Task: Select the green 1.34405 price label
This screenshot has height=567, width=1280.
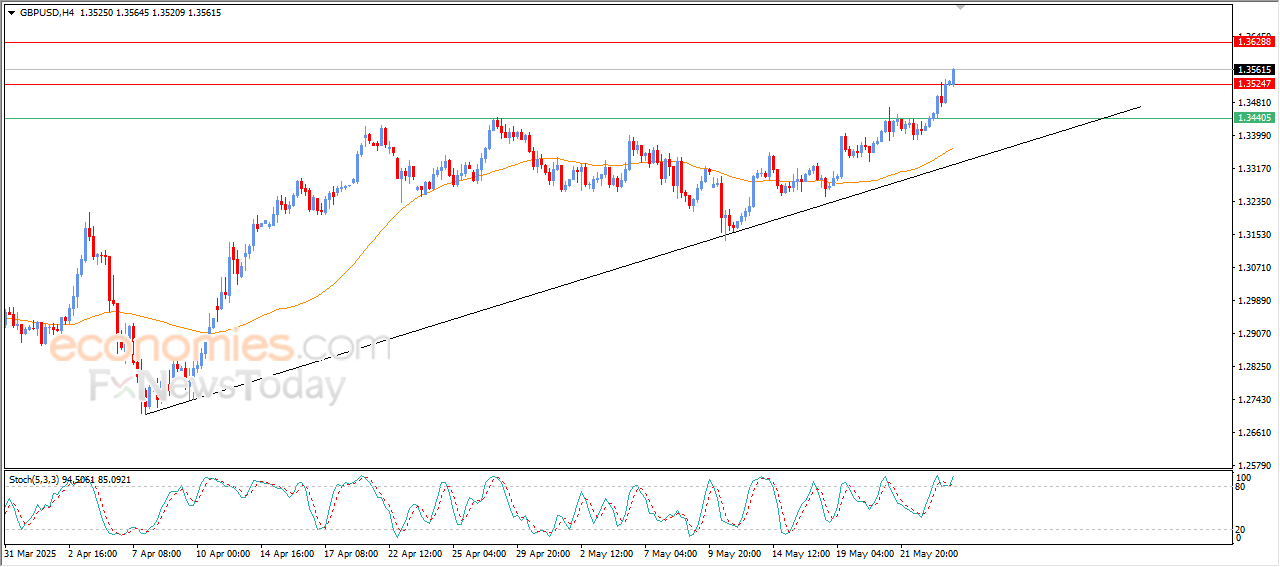Action: coord(1254,118)
